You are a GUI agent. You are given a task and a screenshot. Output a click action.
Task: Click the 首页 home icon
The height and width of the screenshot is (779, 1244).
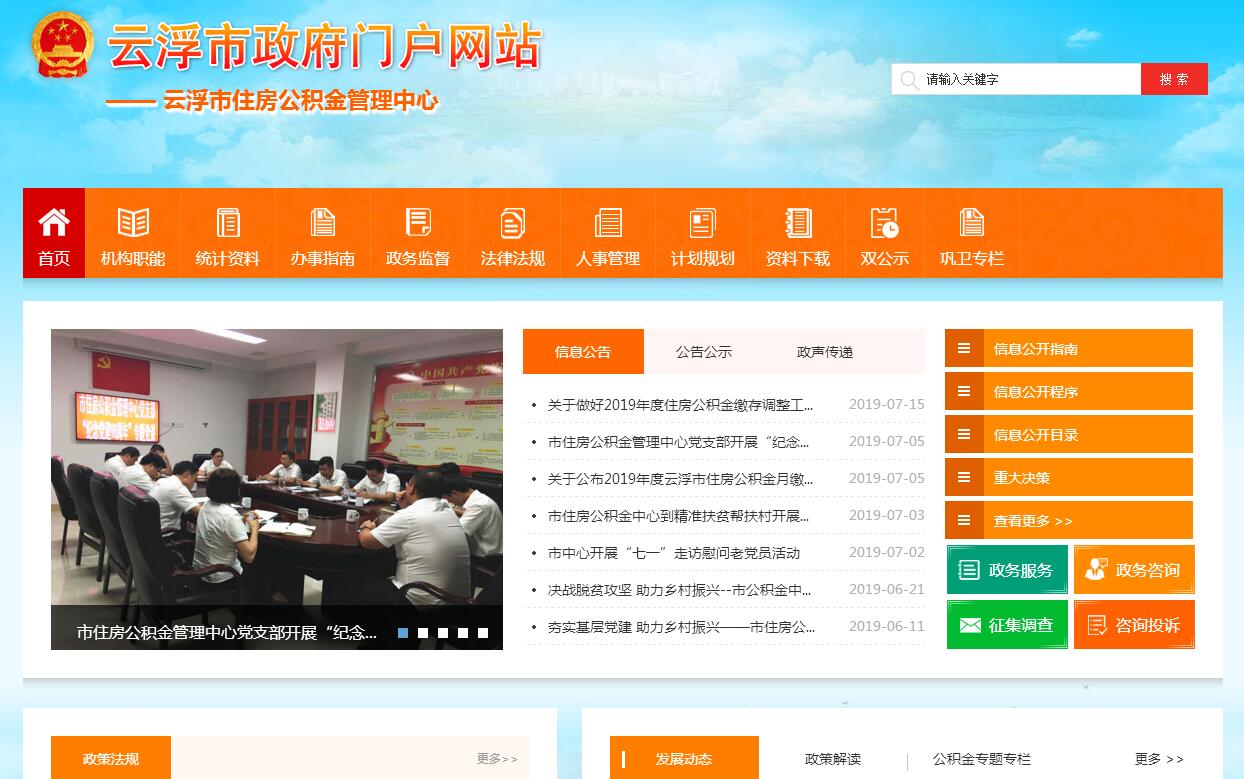coord(54,222)
